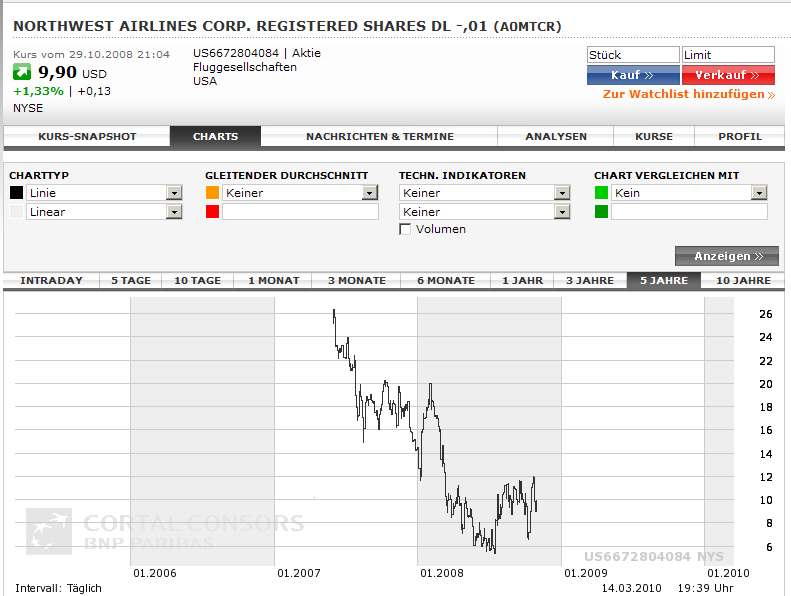
Task: Select the 5 Tage time range
Action: pyautogui.click(x=131, y=281)
